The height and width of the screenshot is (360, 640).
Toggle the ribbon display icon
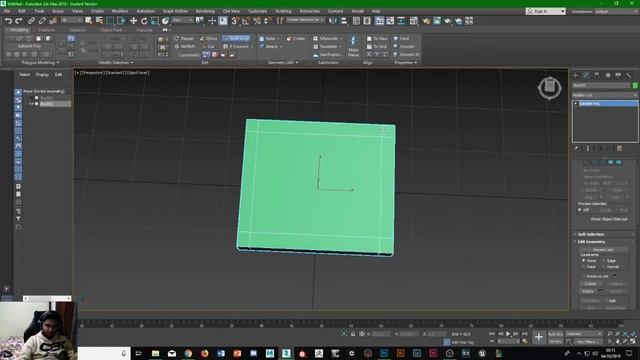[x=380, y=21]
